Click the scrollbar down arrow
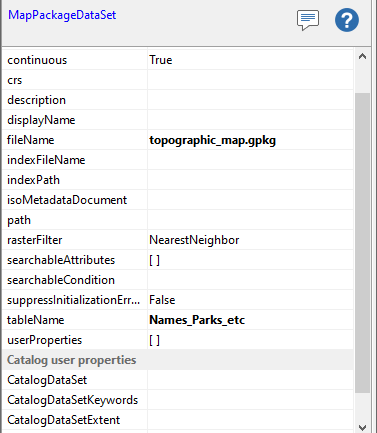 (362, 427)
